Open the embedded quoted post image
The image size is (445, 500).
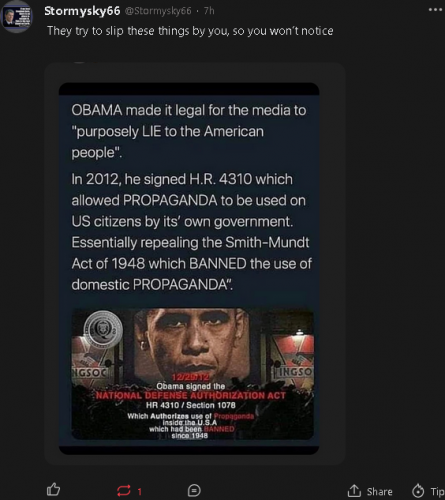189,269
